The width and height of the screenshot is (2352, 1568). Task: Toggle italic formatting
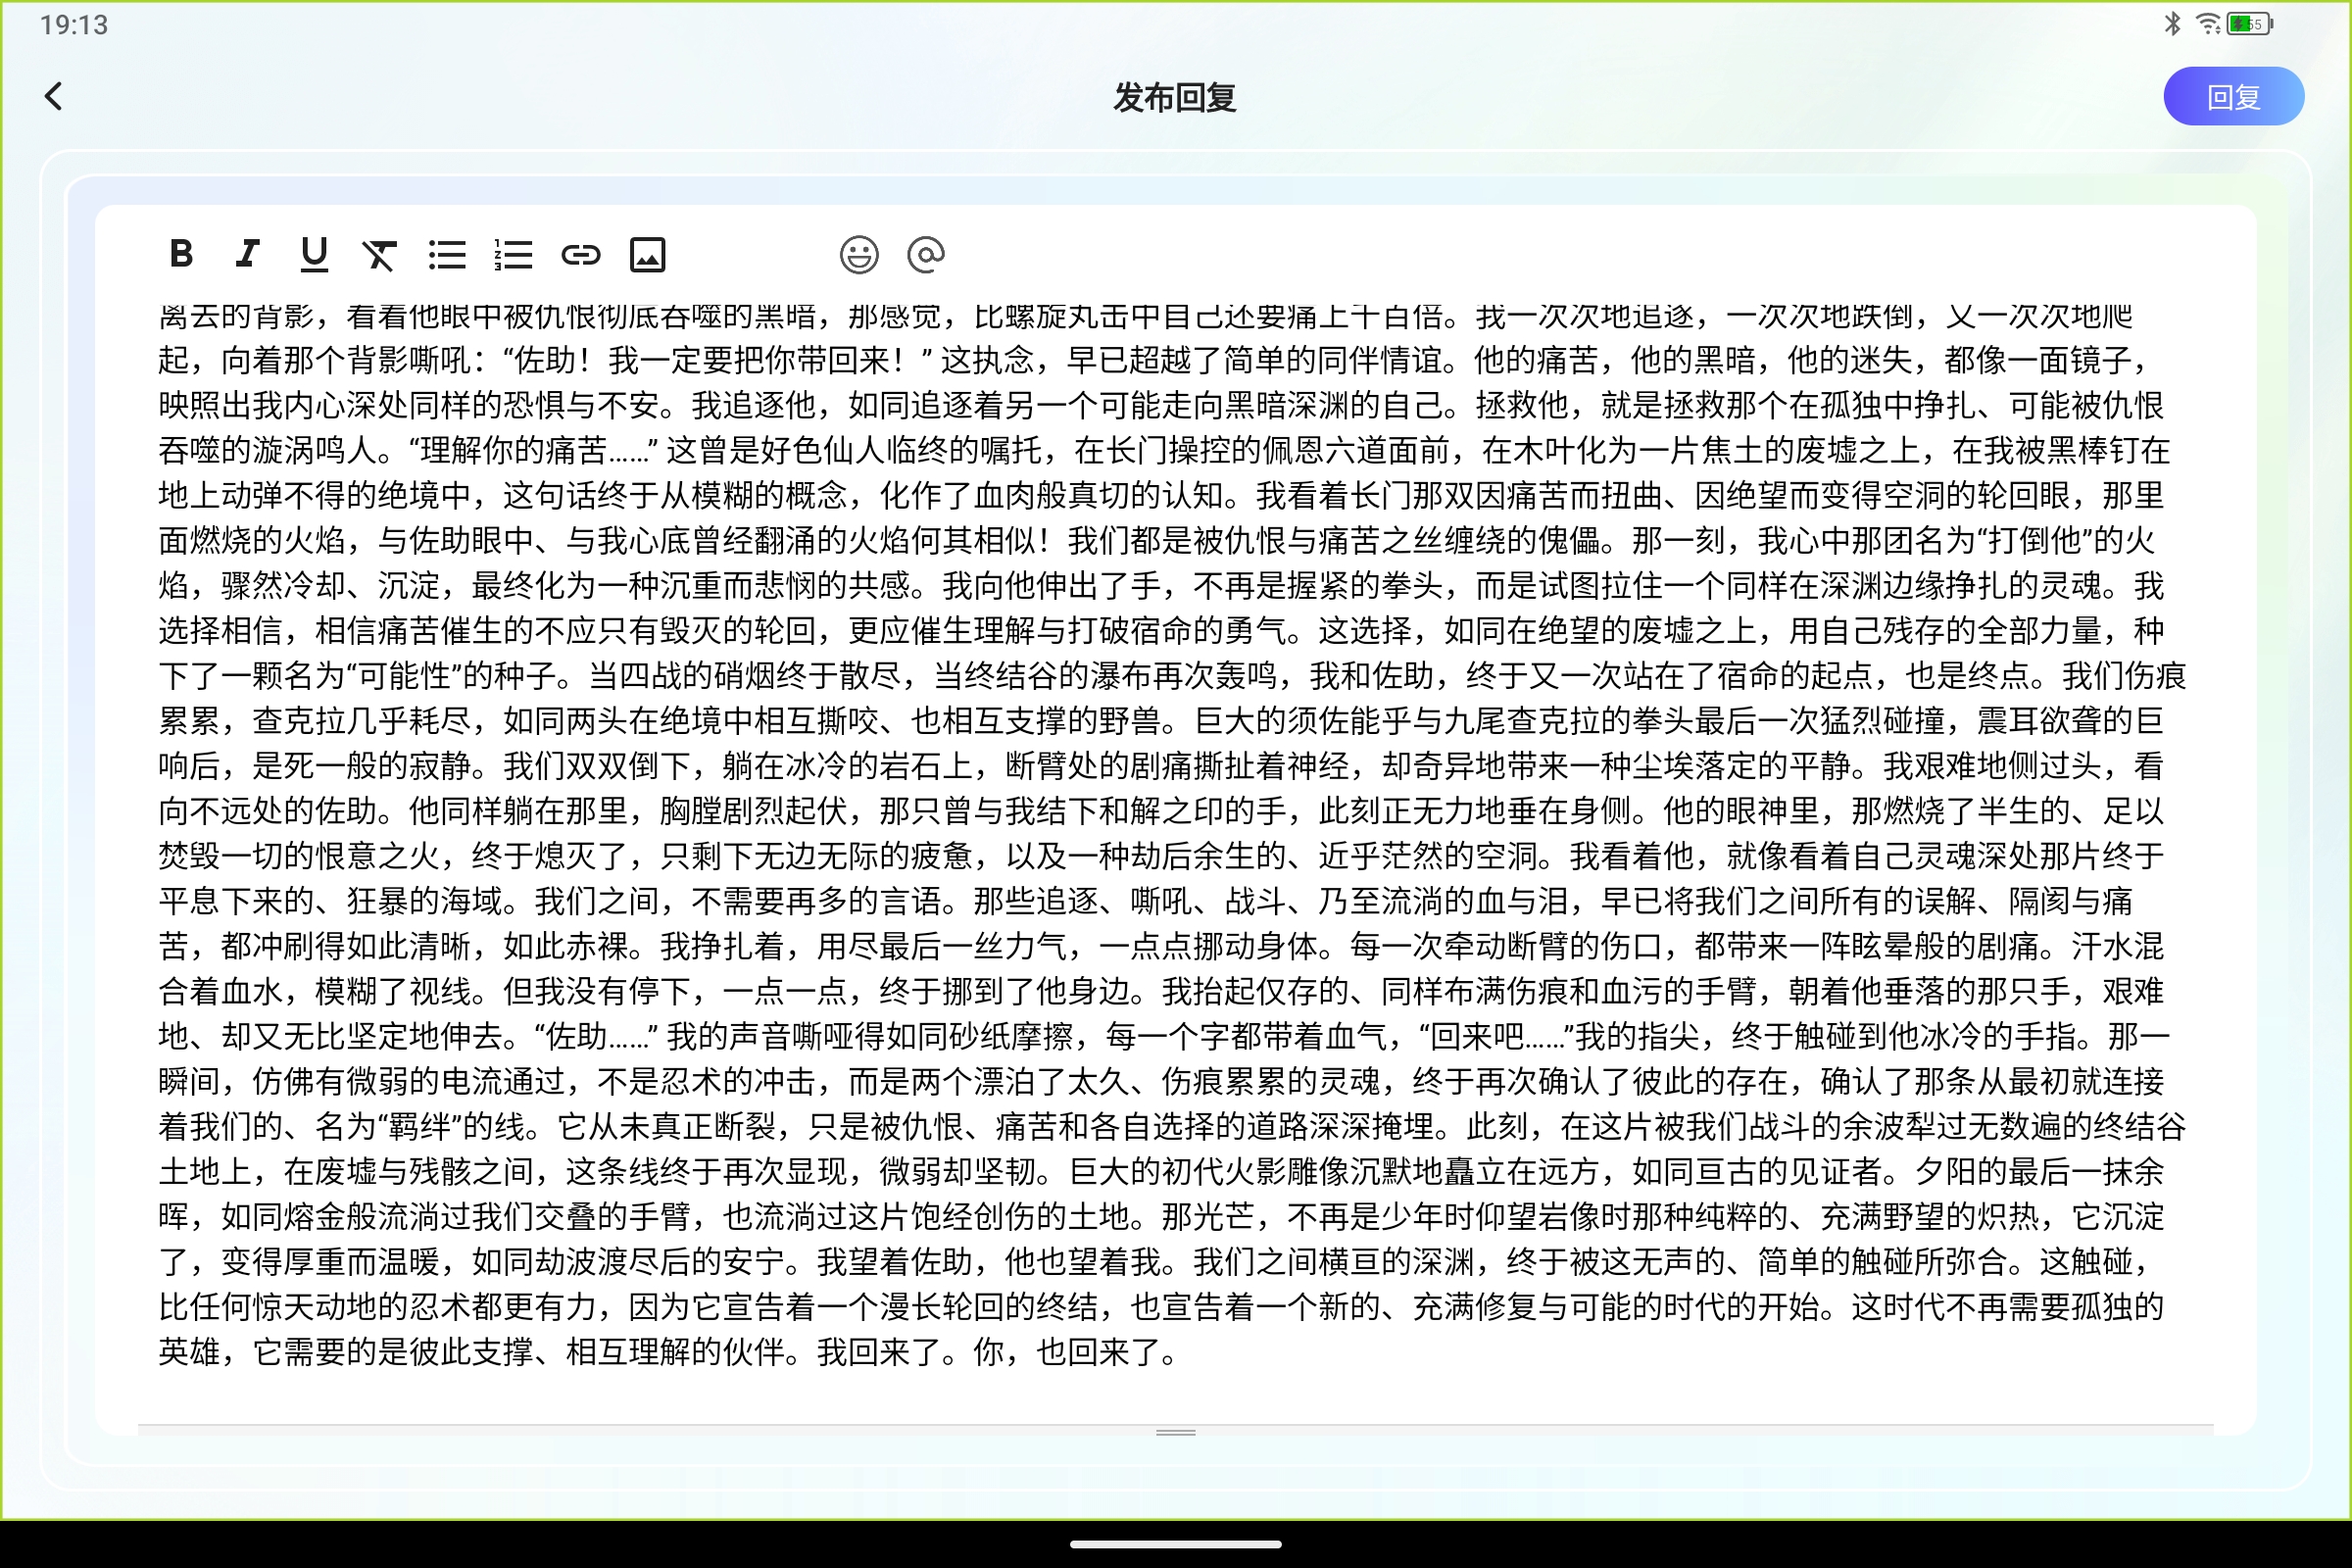pos(247,254)
